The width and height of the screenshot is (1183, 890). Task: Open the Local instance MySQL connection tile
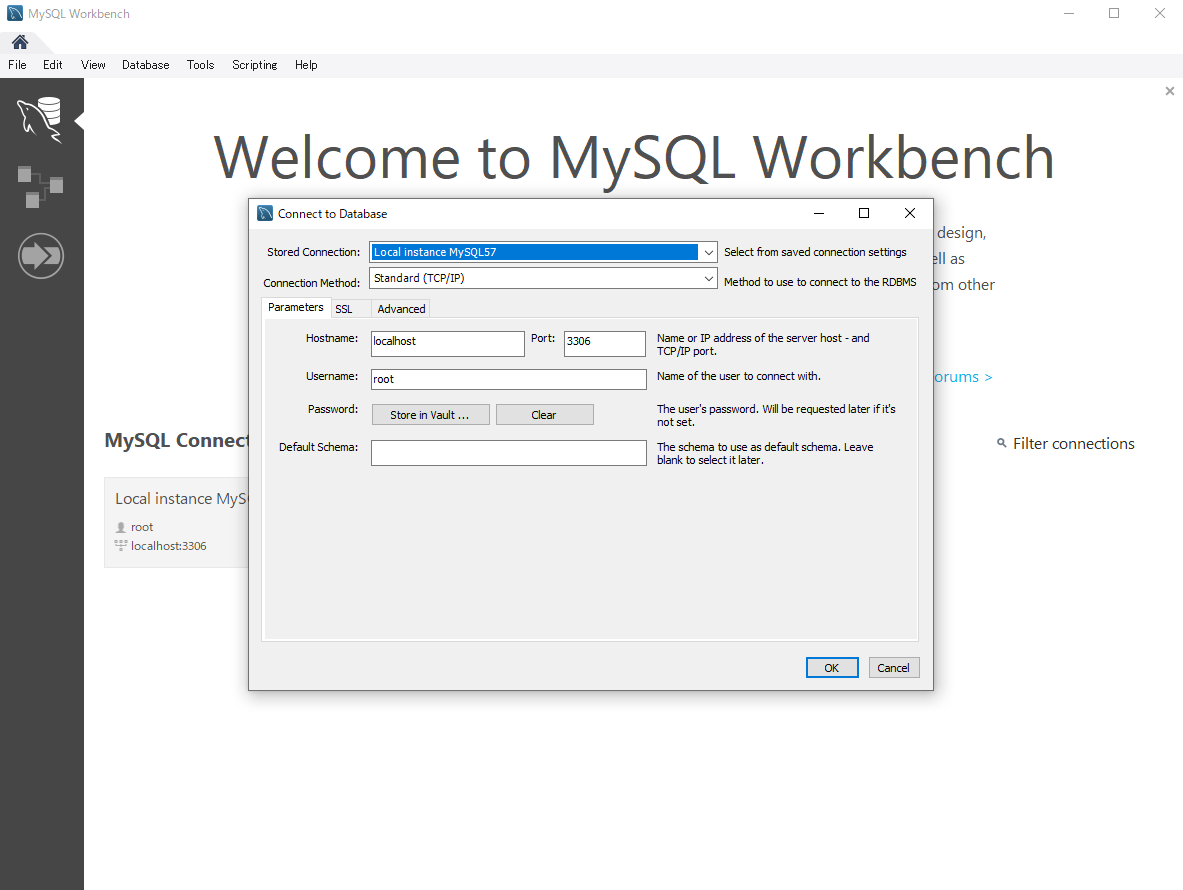click(177, 522)
